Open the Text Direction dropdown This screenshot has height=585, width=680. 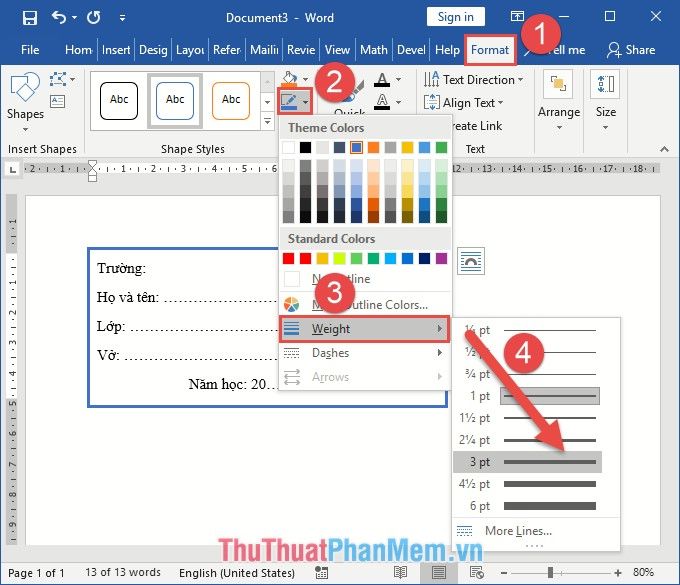(474, 80)
